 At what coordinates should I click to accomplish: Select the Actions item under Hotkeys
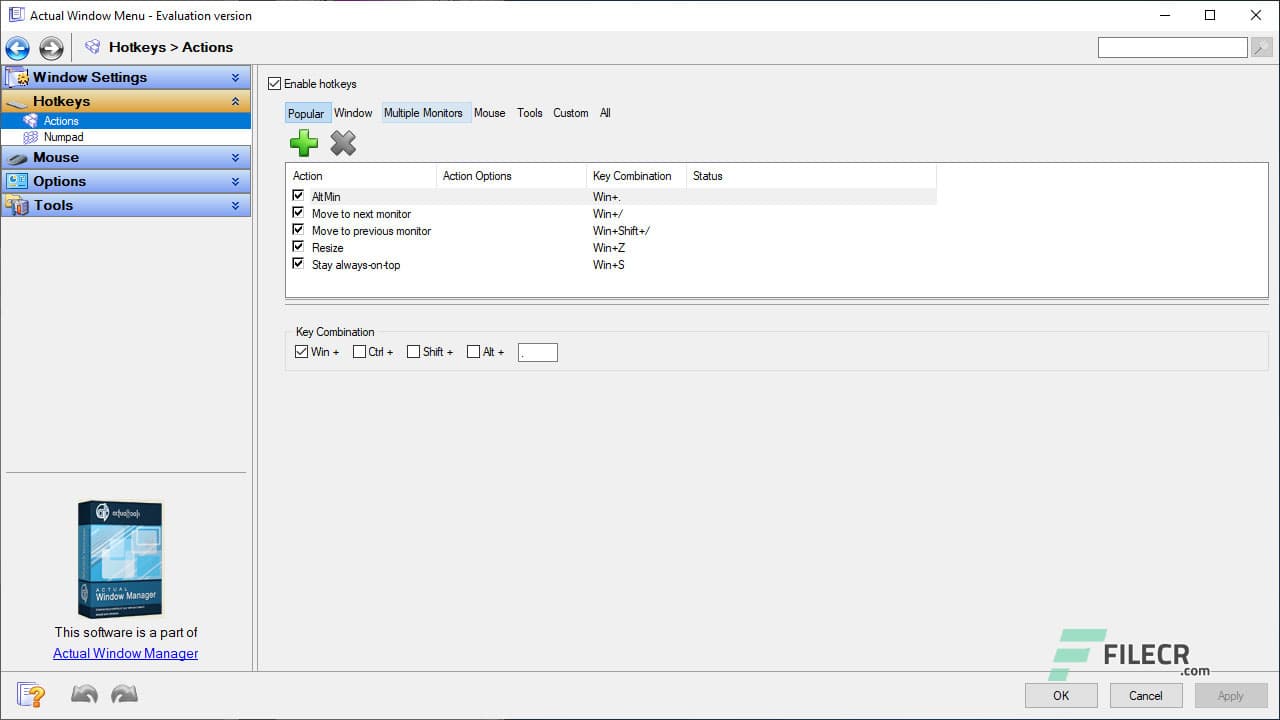click(60, 120)
